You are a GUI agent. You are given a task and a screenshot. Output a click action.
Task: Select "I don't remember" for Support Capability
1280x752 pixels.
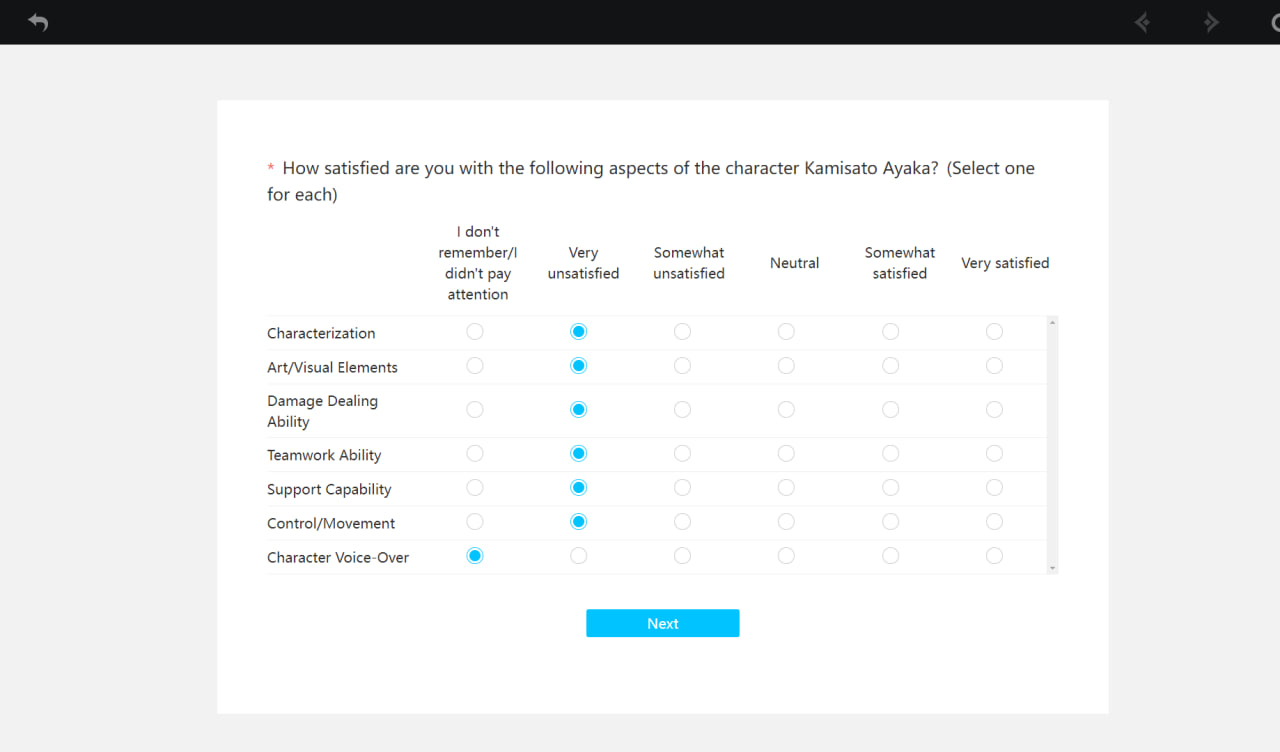pyautogui.click(x=475, y=488)
